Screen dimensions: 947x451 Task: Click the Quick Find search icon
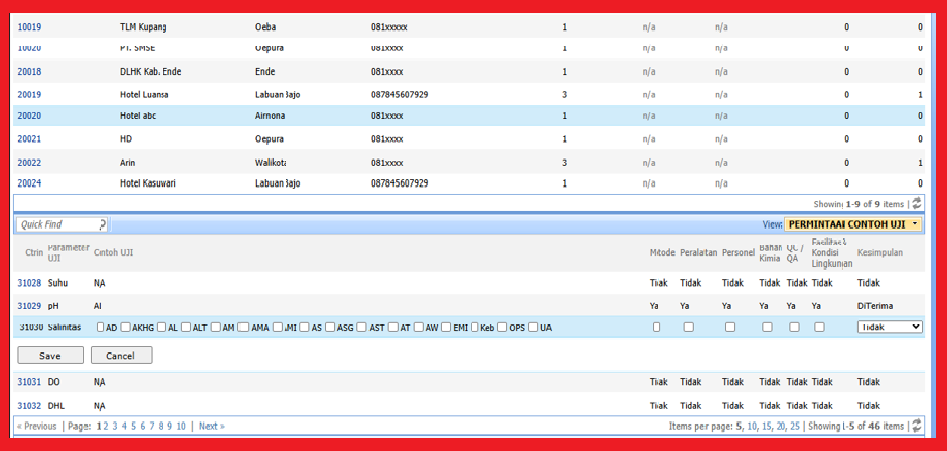click(x=102, y=225)
